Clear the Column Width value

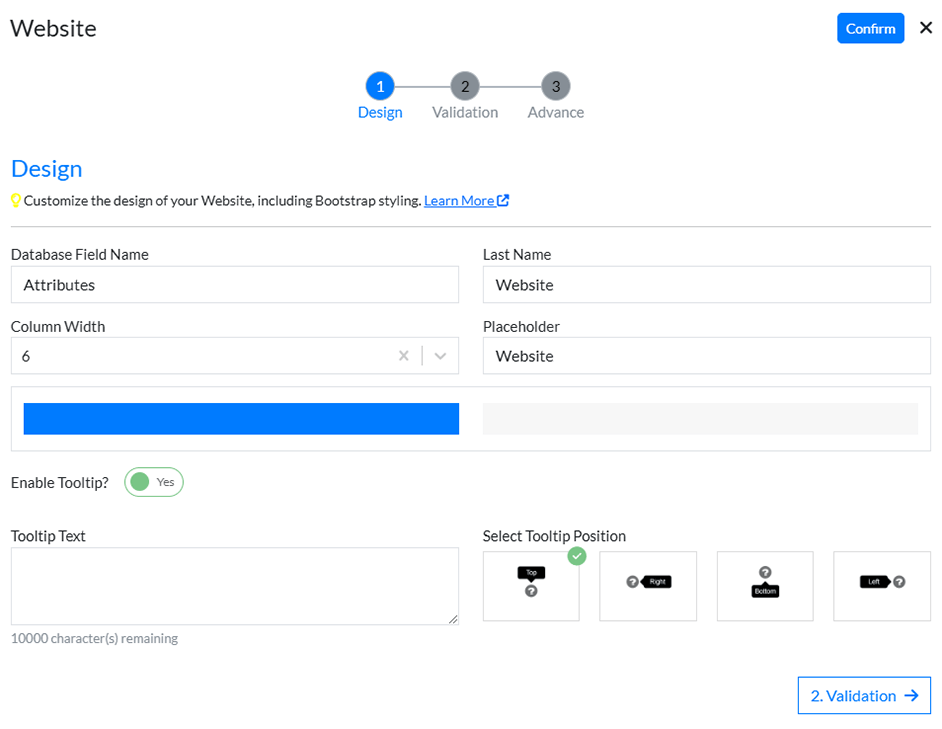[404, 356]
